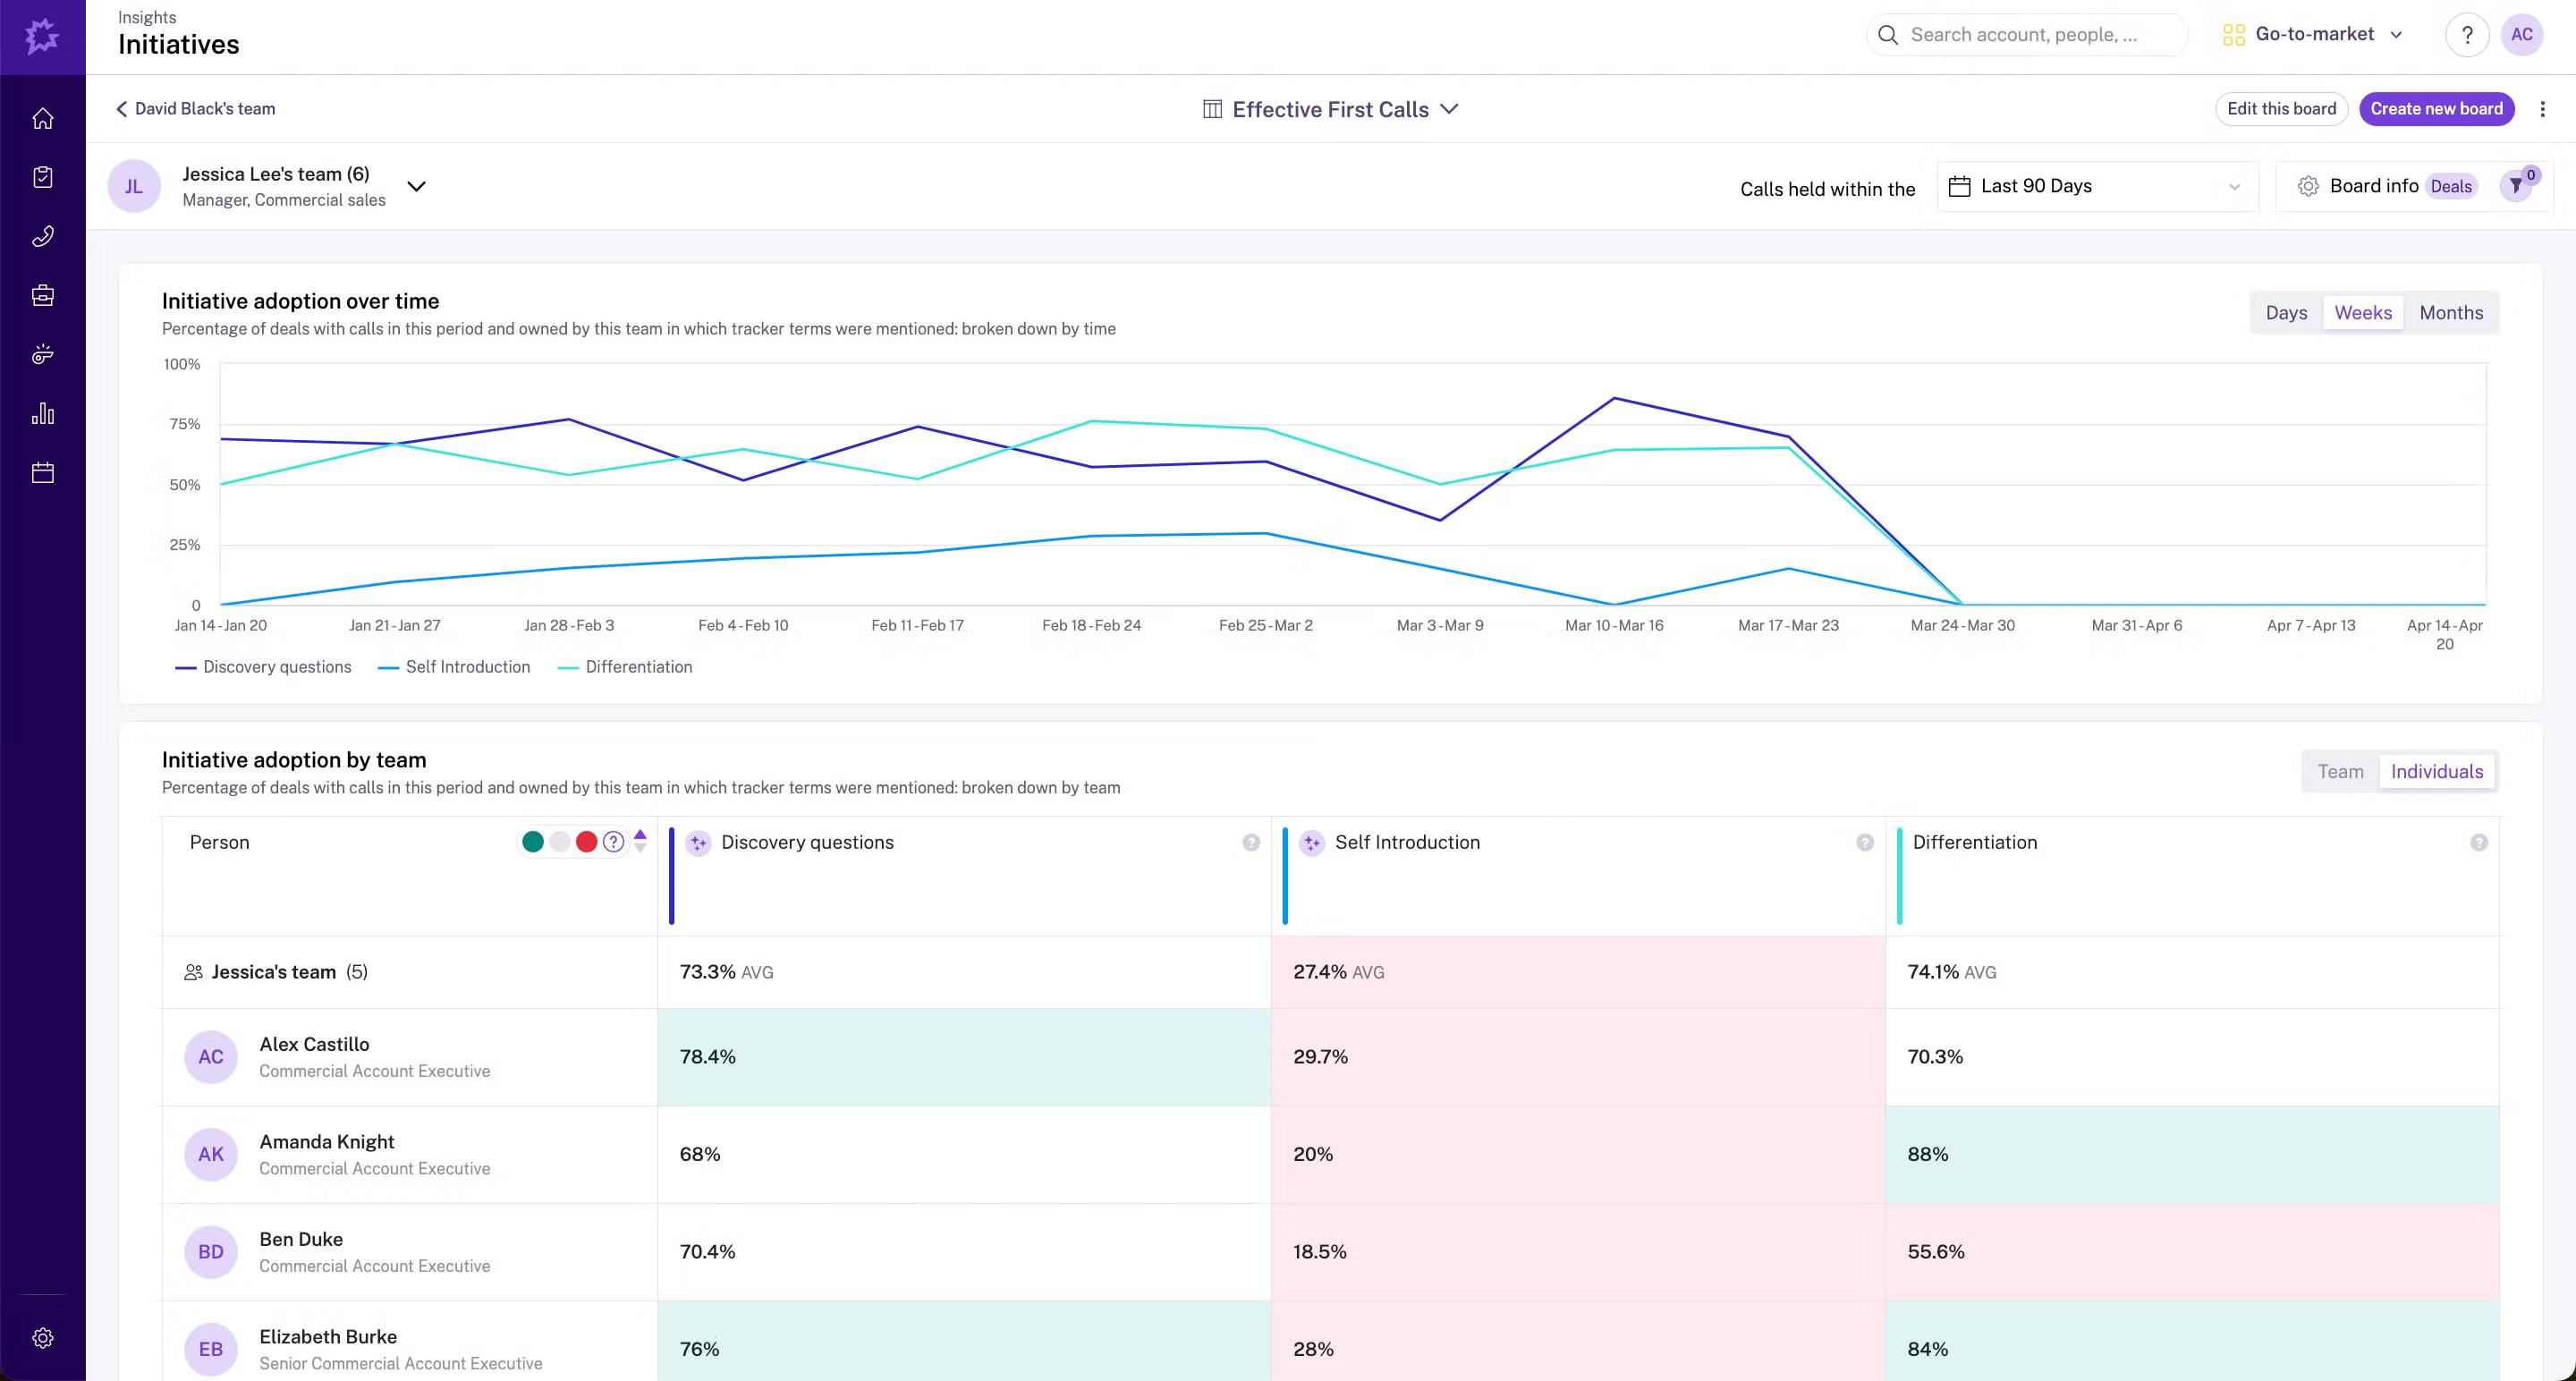The height and width of the screenshot is (1381, 2576).
Task: Toggle the gray color filter dot
Action: 560,842
